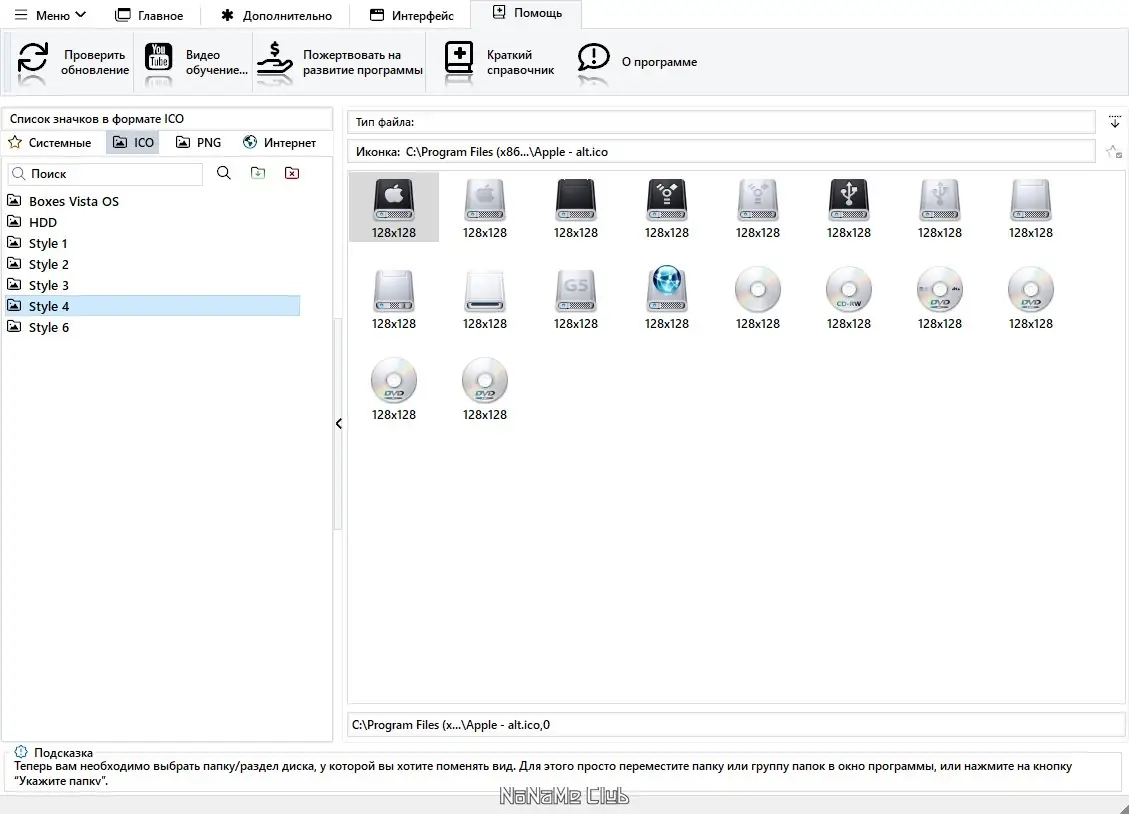
Task: Click the add folder green icon
Action: (258, 173)
